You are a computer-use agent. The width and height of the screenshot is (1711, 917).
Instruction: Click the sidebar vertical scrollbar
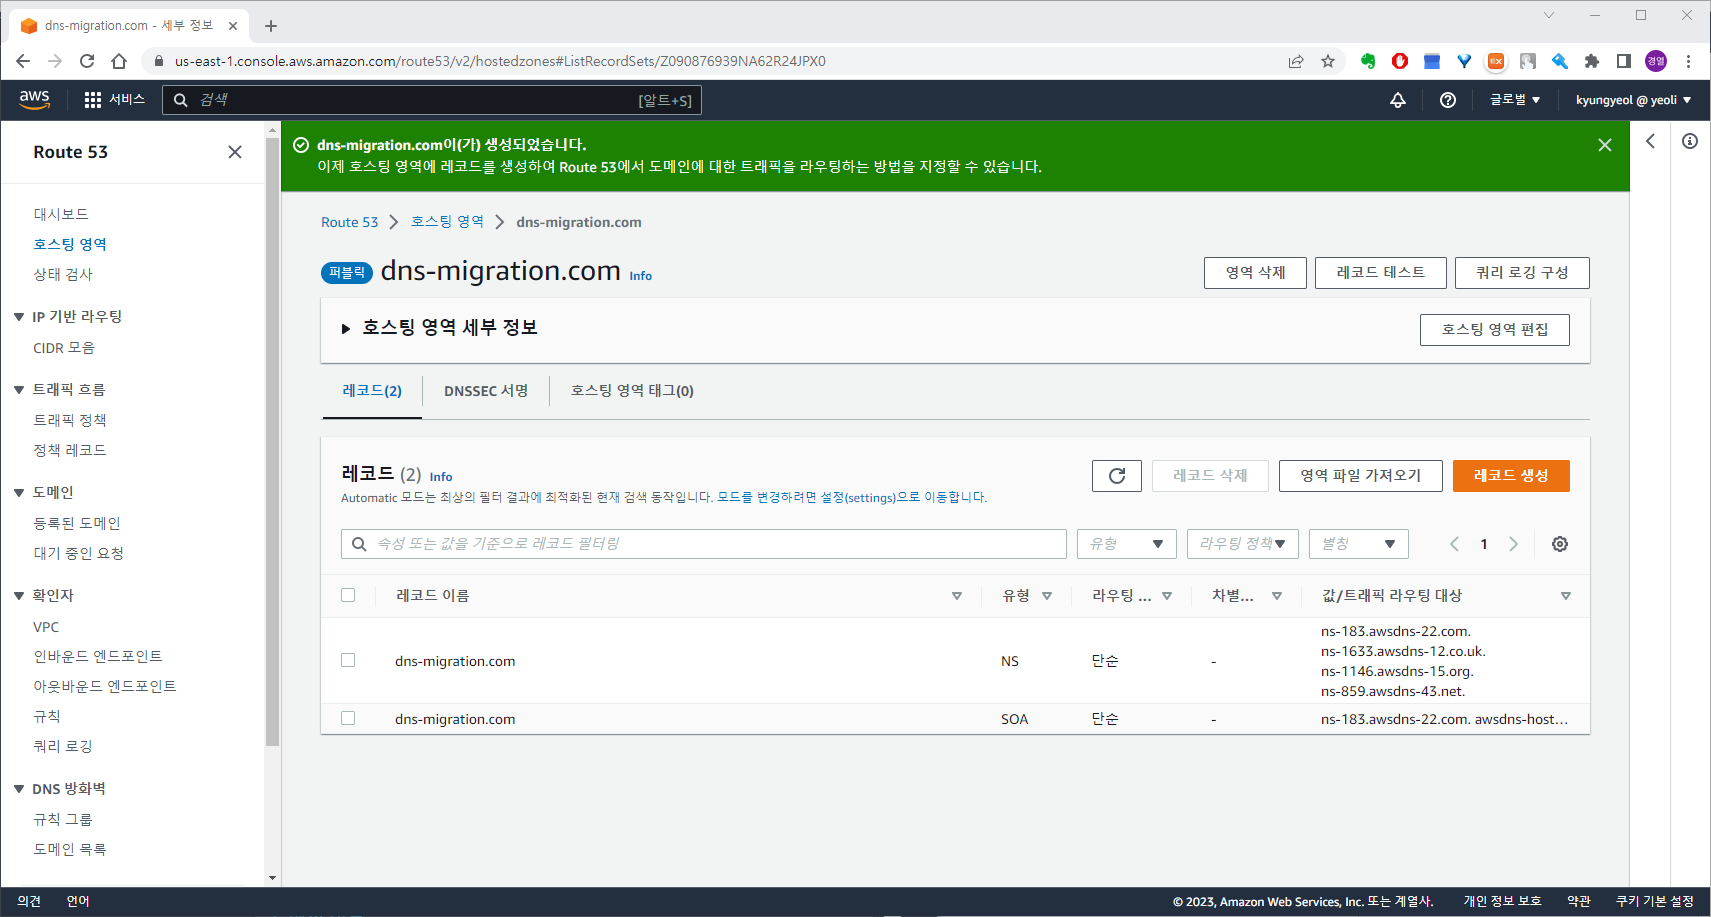tap(273, 440)
